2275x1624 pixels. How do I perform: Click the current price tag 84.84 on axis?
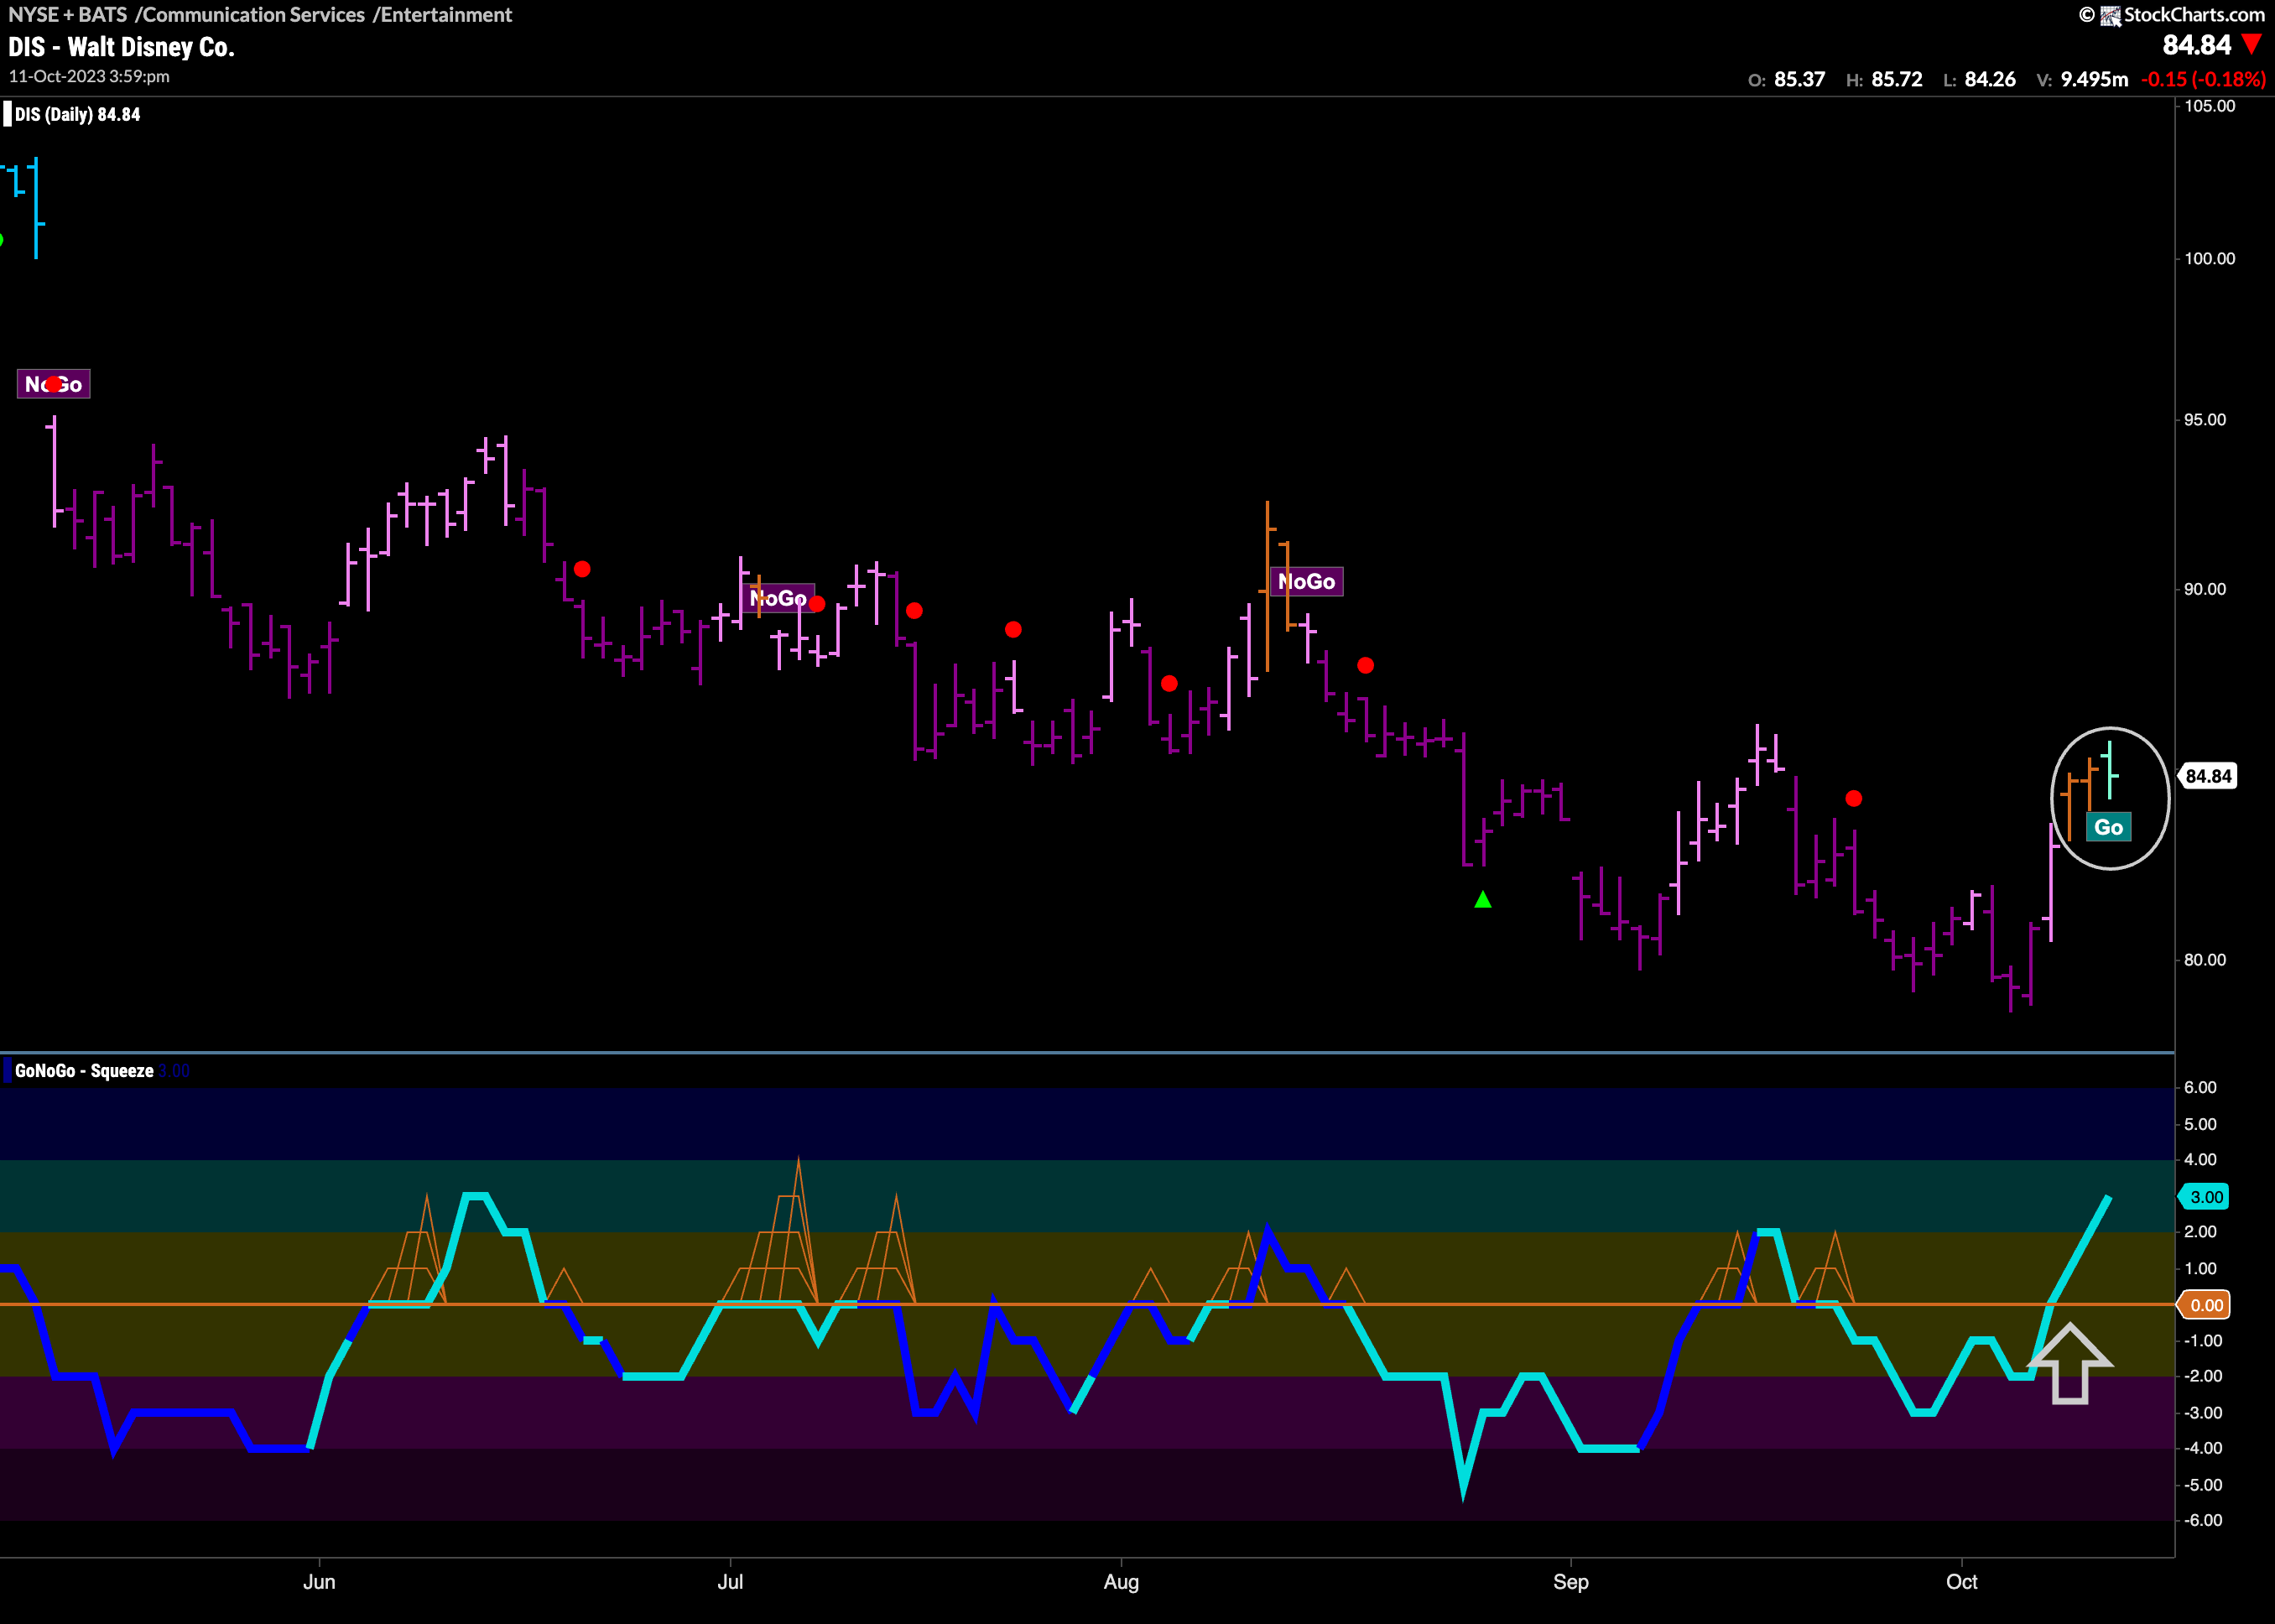[x=2208, y=776]
